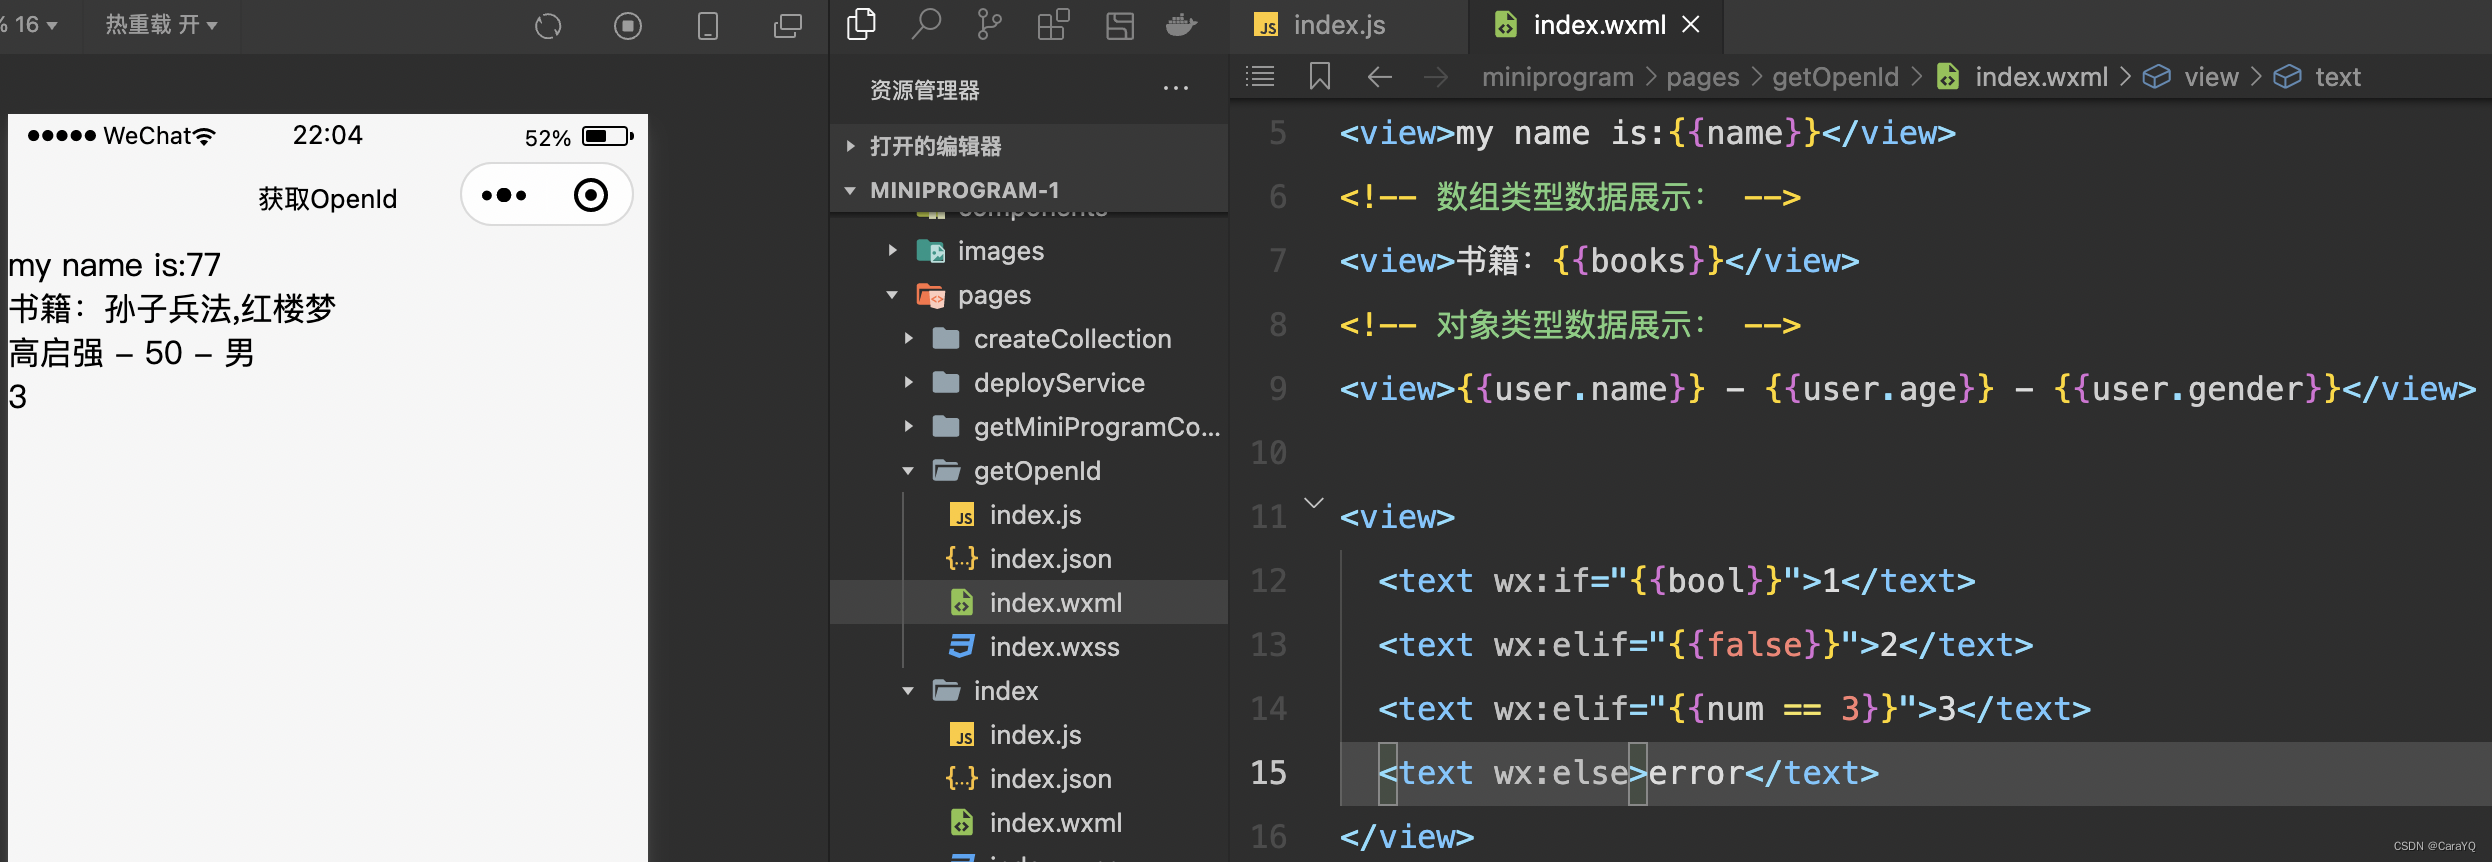
Task: Click the phone device icon in toolbar
Action: [708, 26]
